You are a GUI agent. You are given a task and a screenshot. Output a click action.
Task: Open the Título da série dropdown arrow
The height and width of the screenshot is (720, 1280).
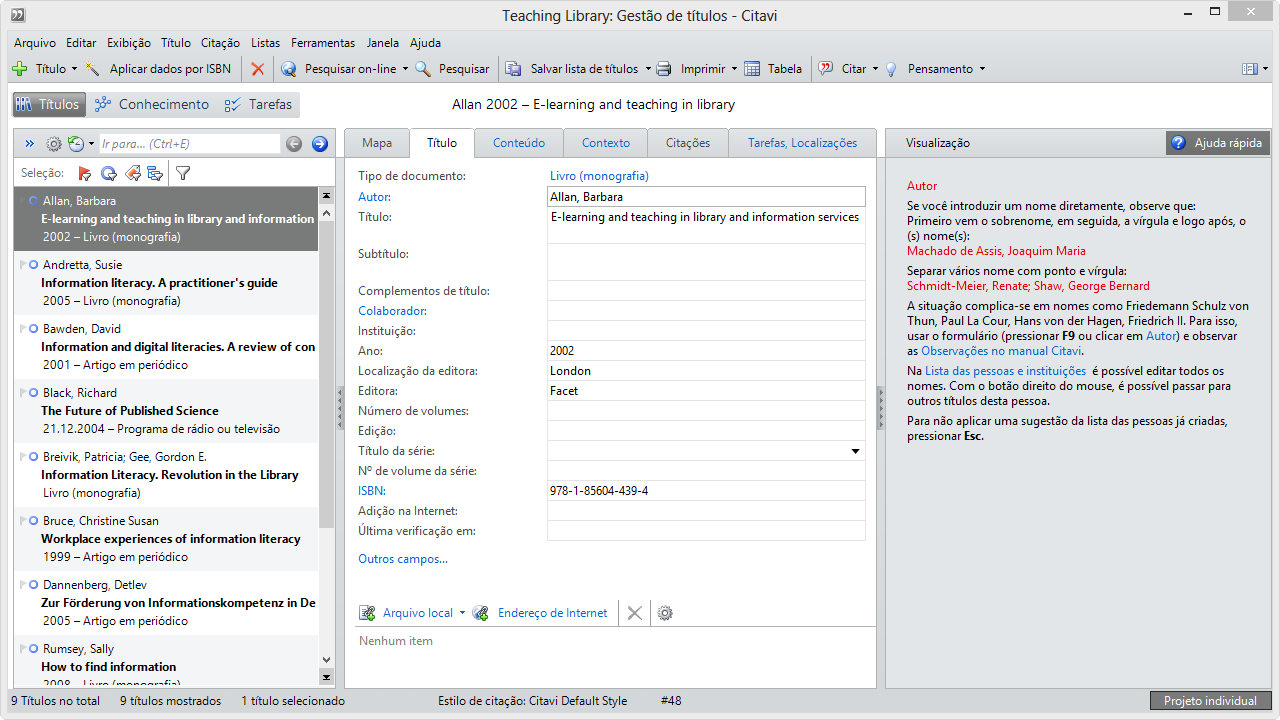[x=855, y=451]
